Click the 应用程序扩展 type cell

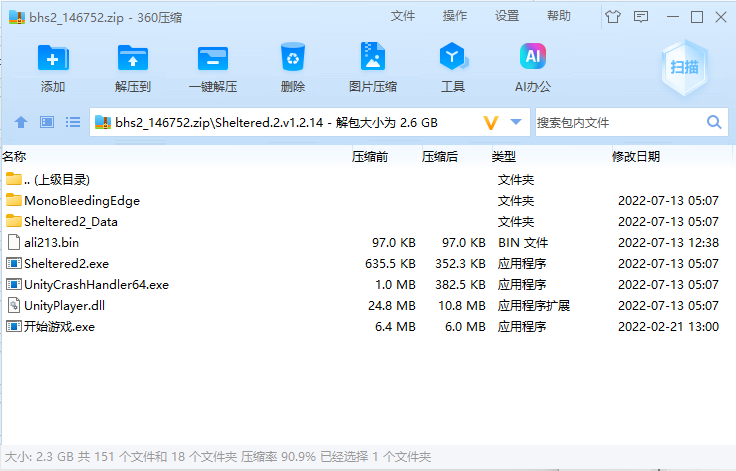tap(534, 306)
